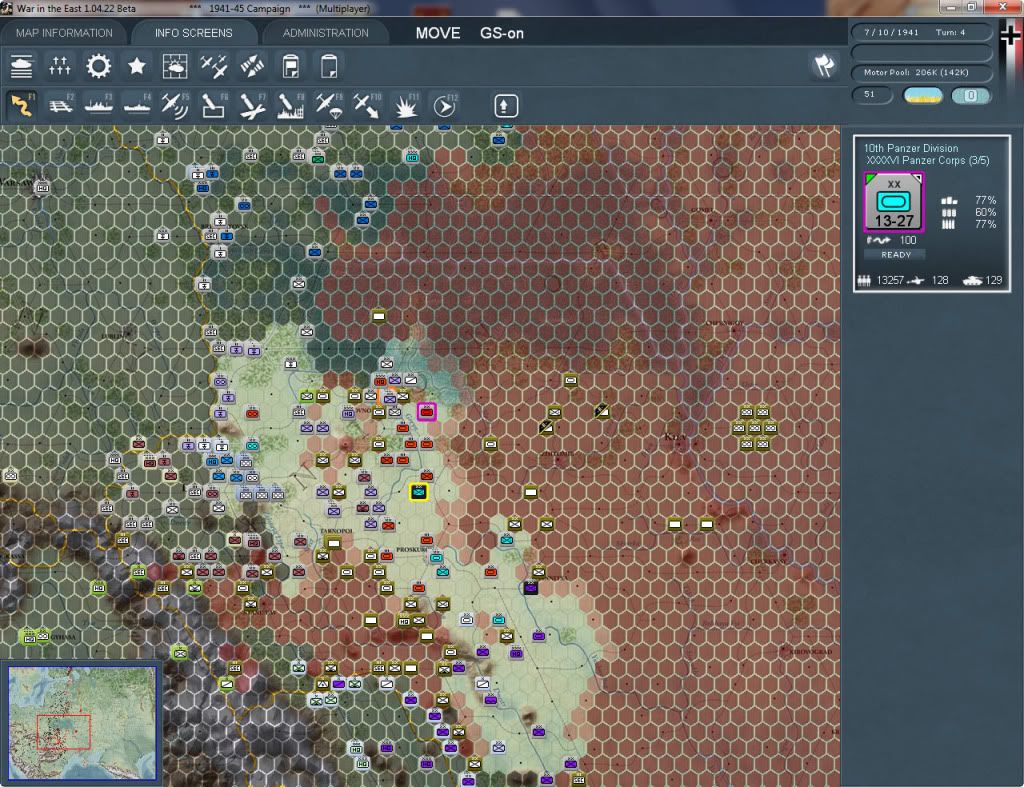Open the 10th Panzer Division name link
Viewport: 1024px width, 787px height.
[910, 148]
